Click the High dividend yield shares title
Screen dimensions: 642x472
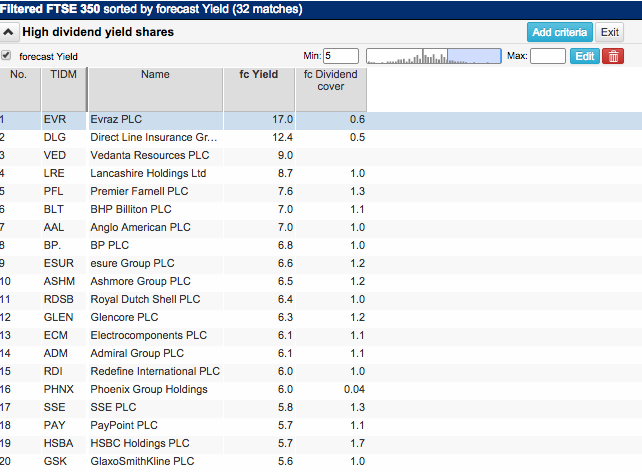pyautogui.click(x=98, y=32)
